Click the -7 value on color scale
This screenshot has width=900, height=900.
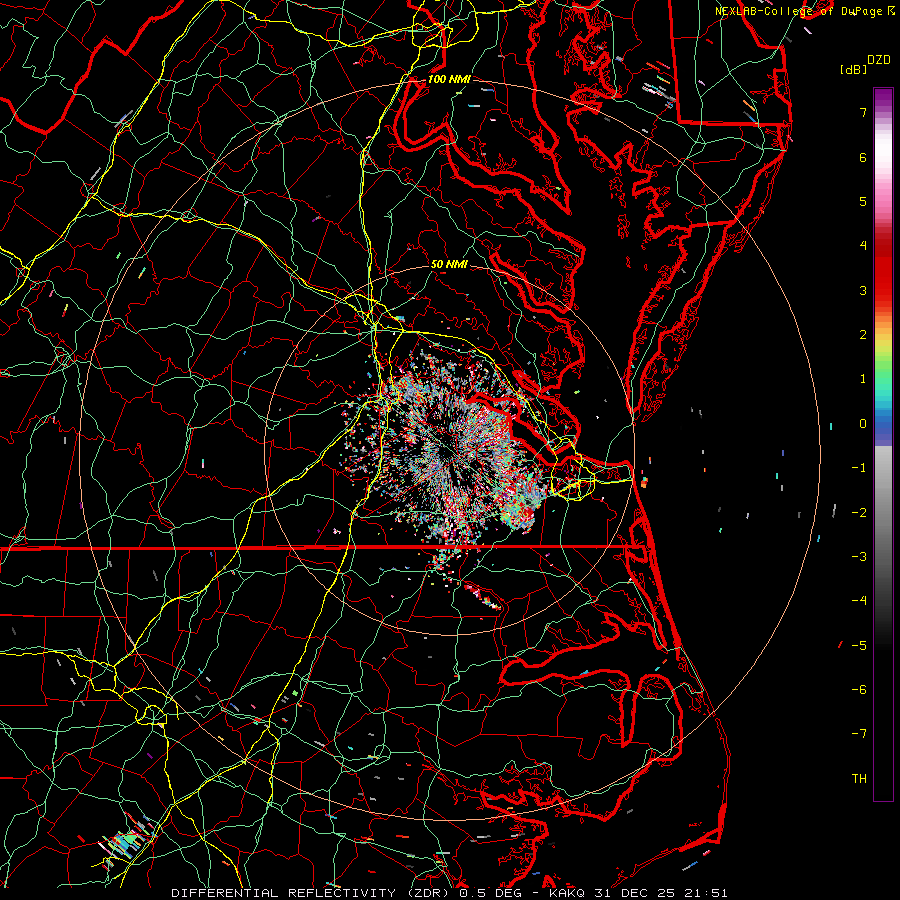(x=859, y=734)
